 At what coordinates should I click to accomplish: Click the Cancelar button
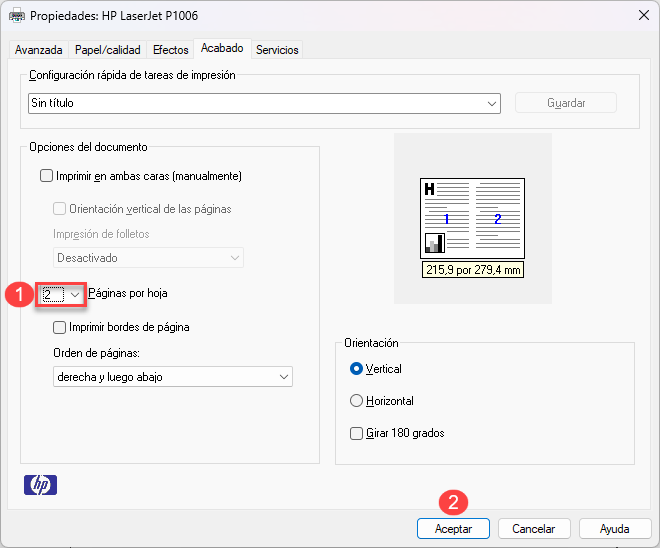(x=534, y=529)
